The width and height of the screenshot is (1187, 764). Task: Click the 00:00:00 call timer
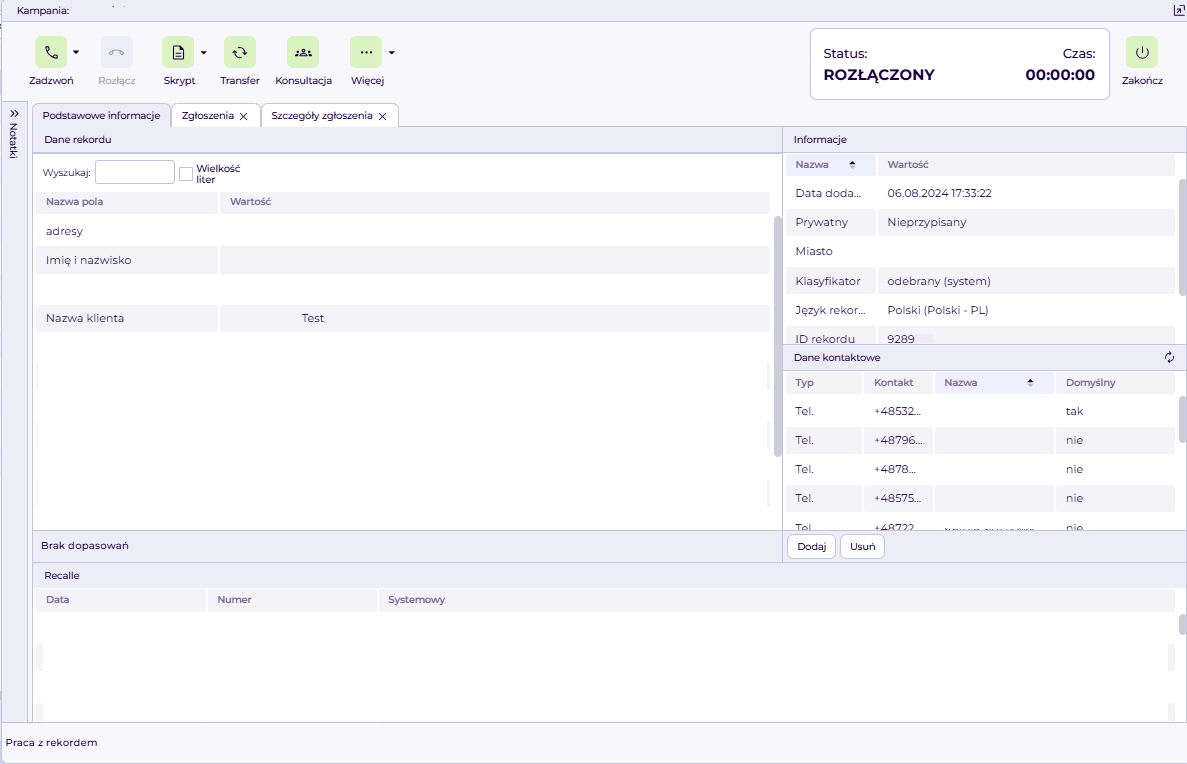[1060, 75]
